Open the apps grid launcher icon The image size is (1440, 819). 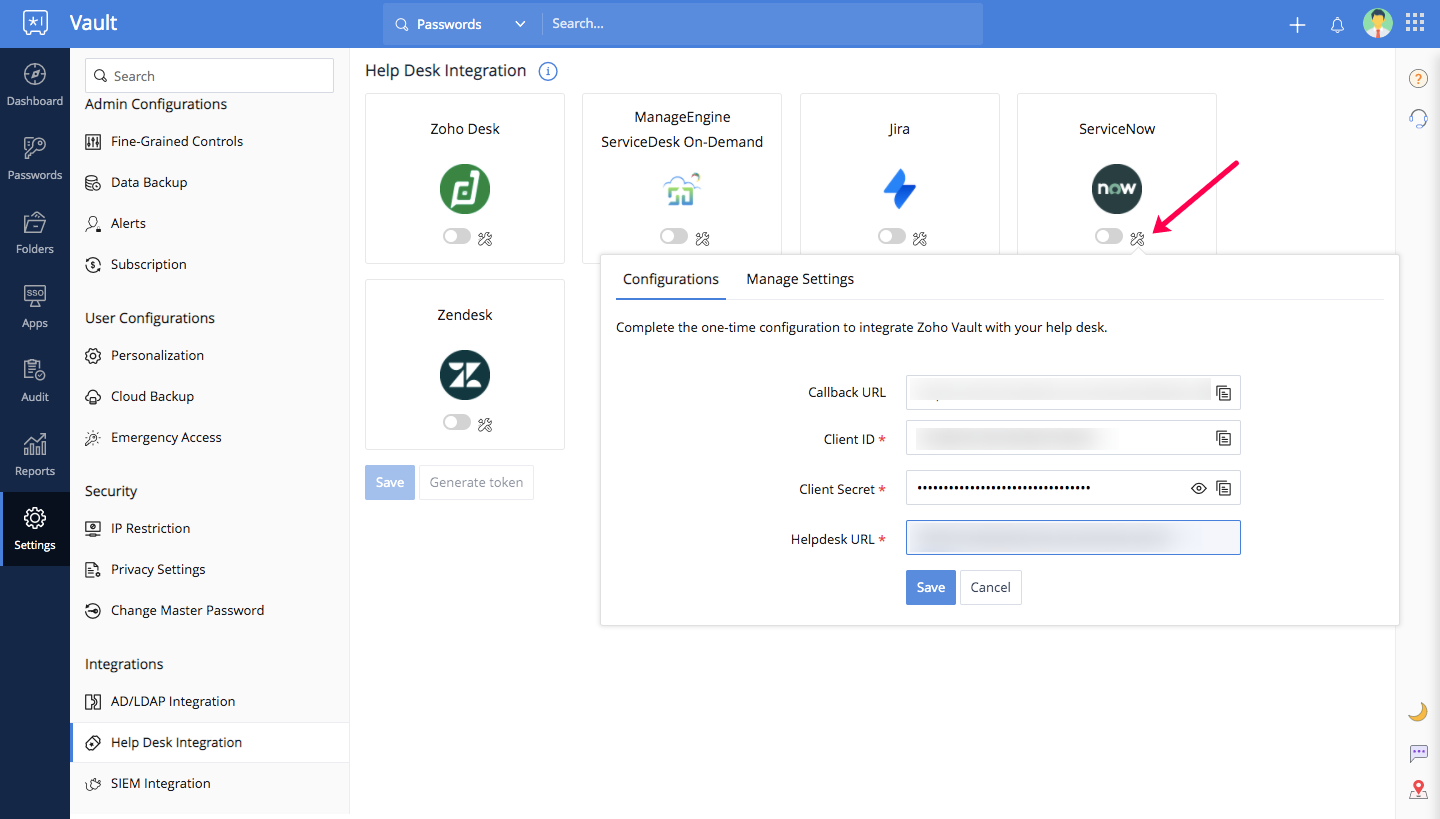[1415, 23]
